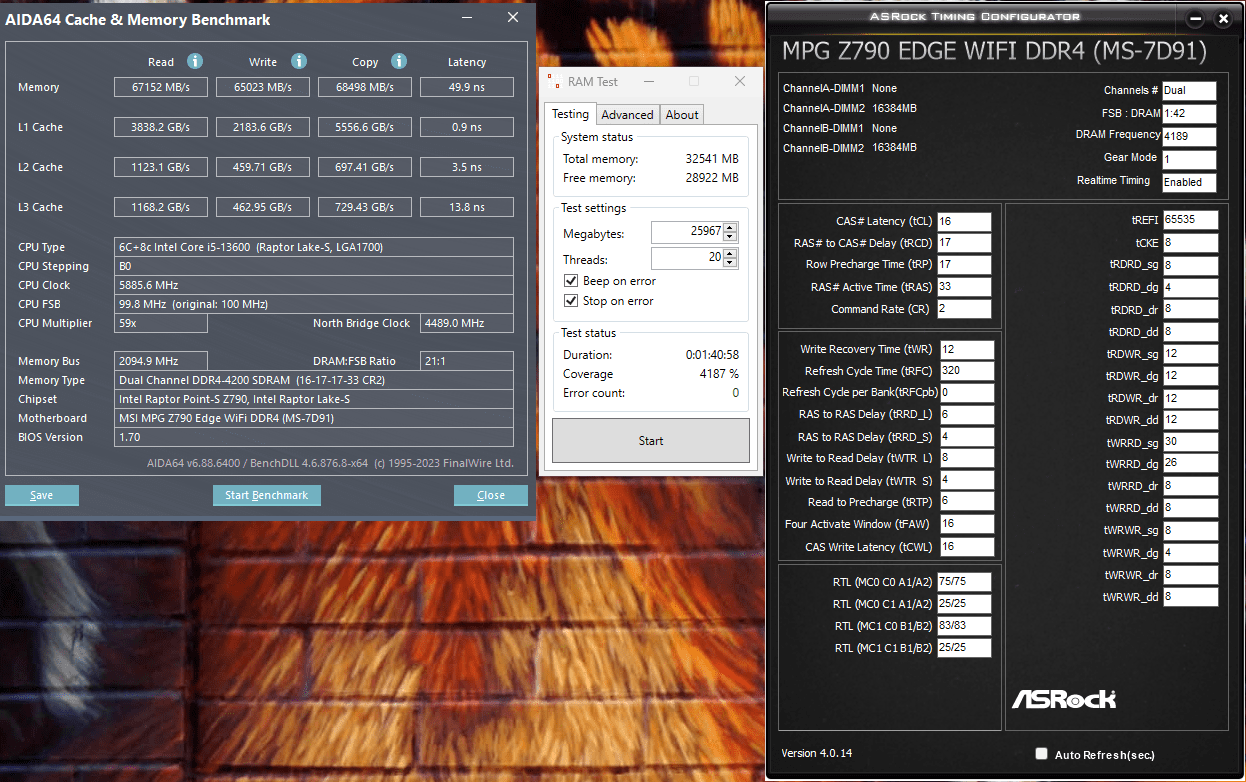Click the Threads input field

tap(687, 257)
